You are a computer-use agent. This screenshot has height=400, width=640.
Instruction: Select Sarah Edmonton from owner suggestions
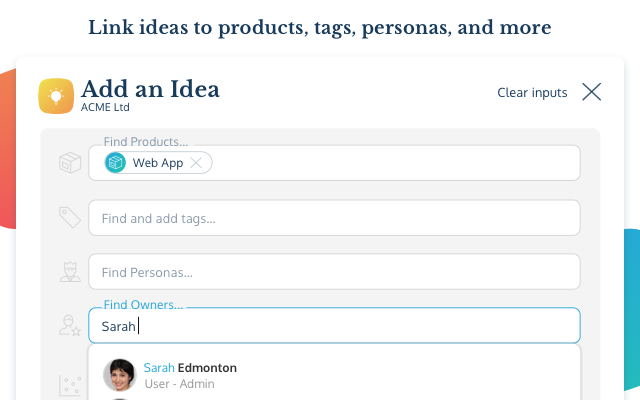pos(334,375)
